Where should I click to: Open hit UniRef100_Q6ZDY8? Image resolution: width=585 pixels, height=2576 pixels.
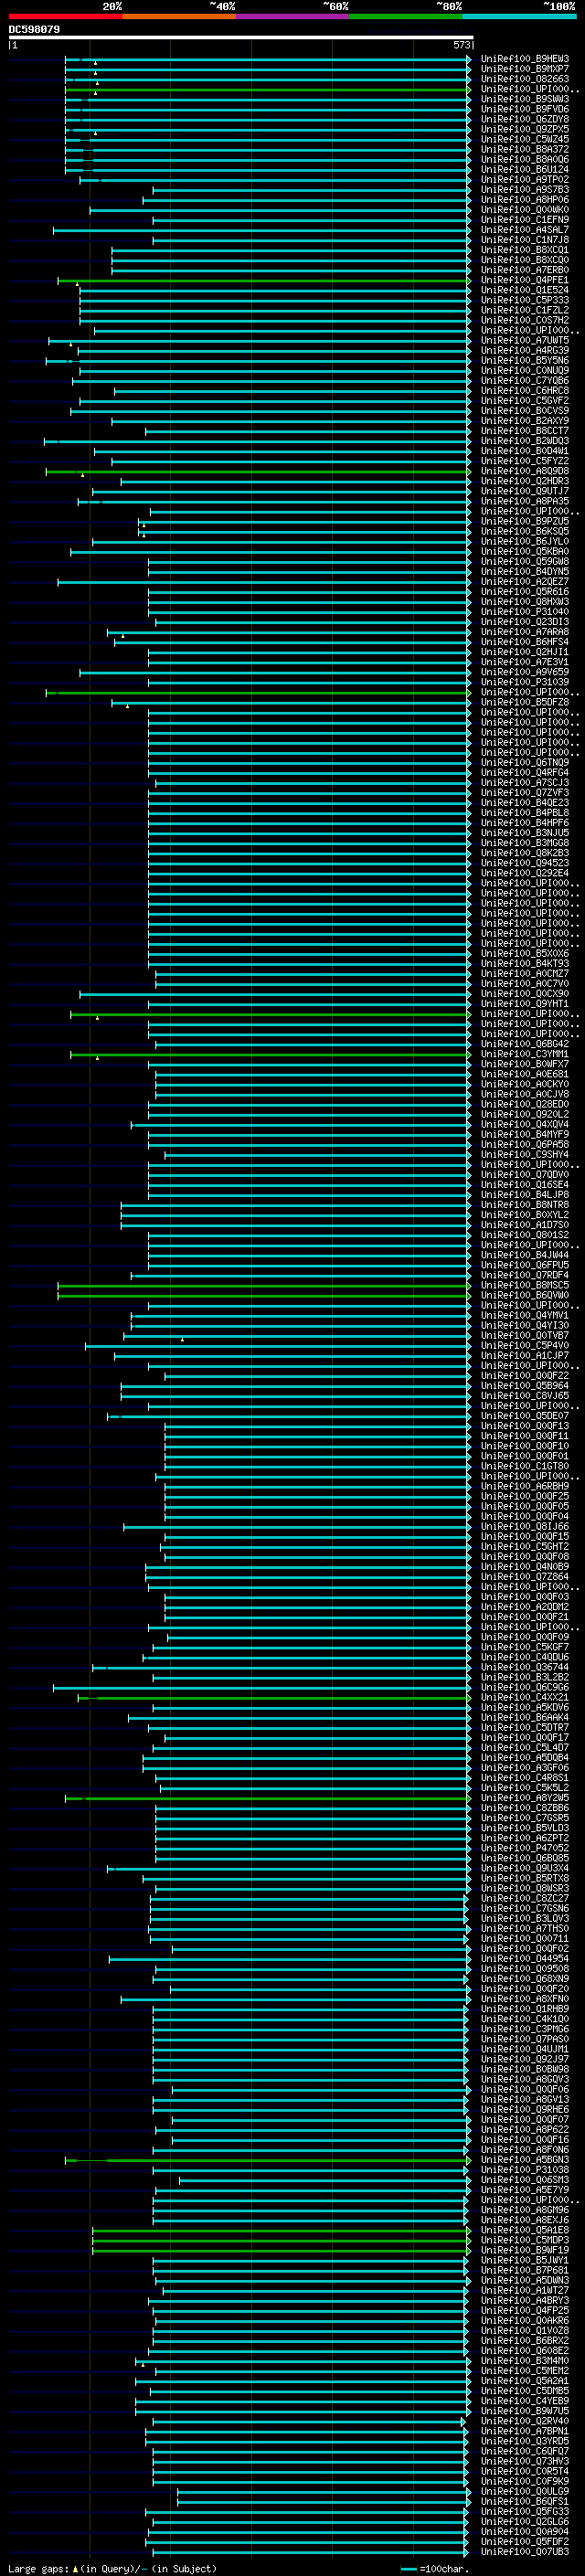[525, 119]
